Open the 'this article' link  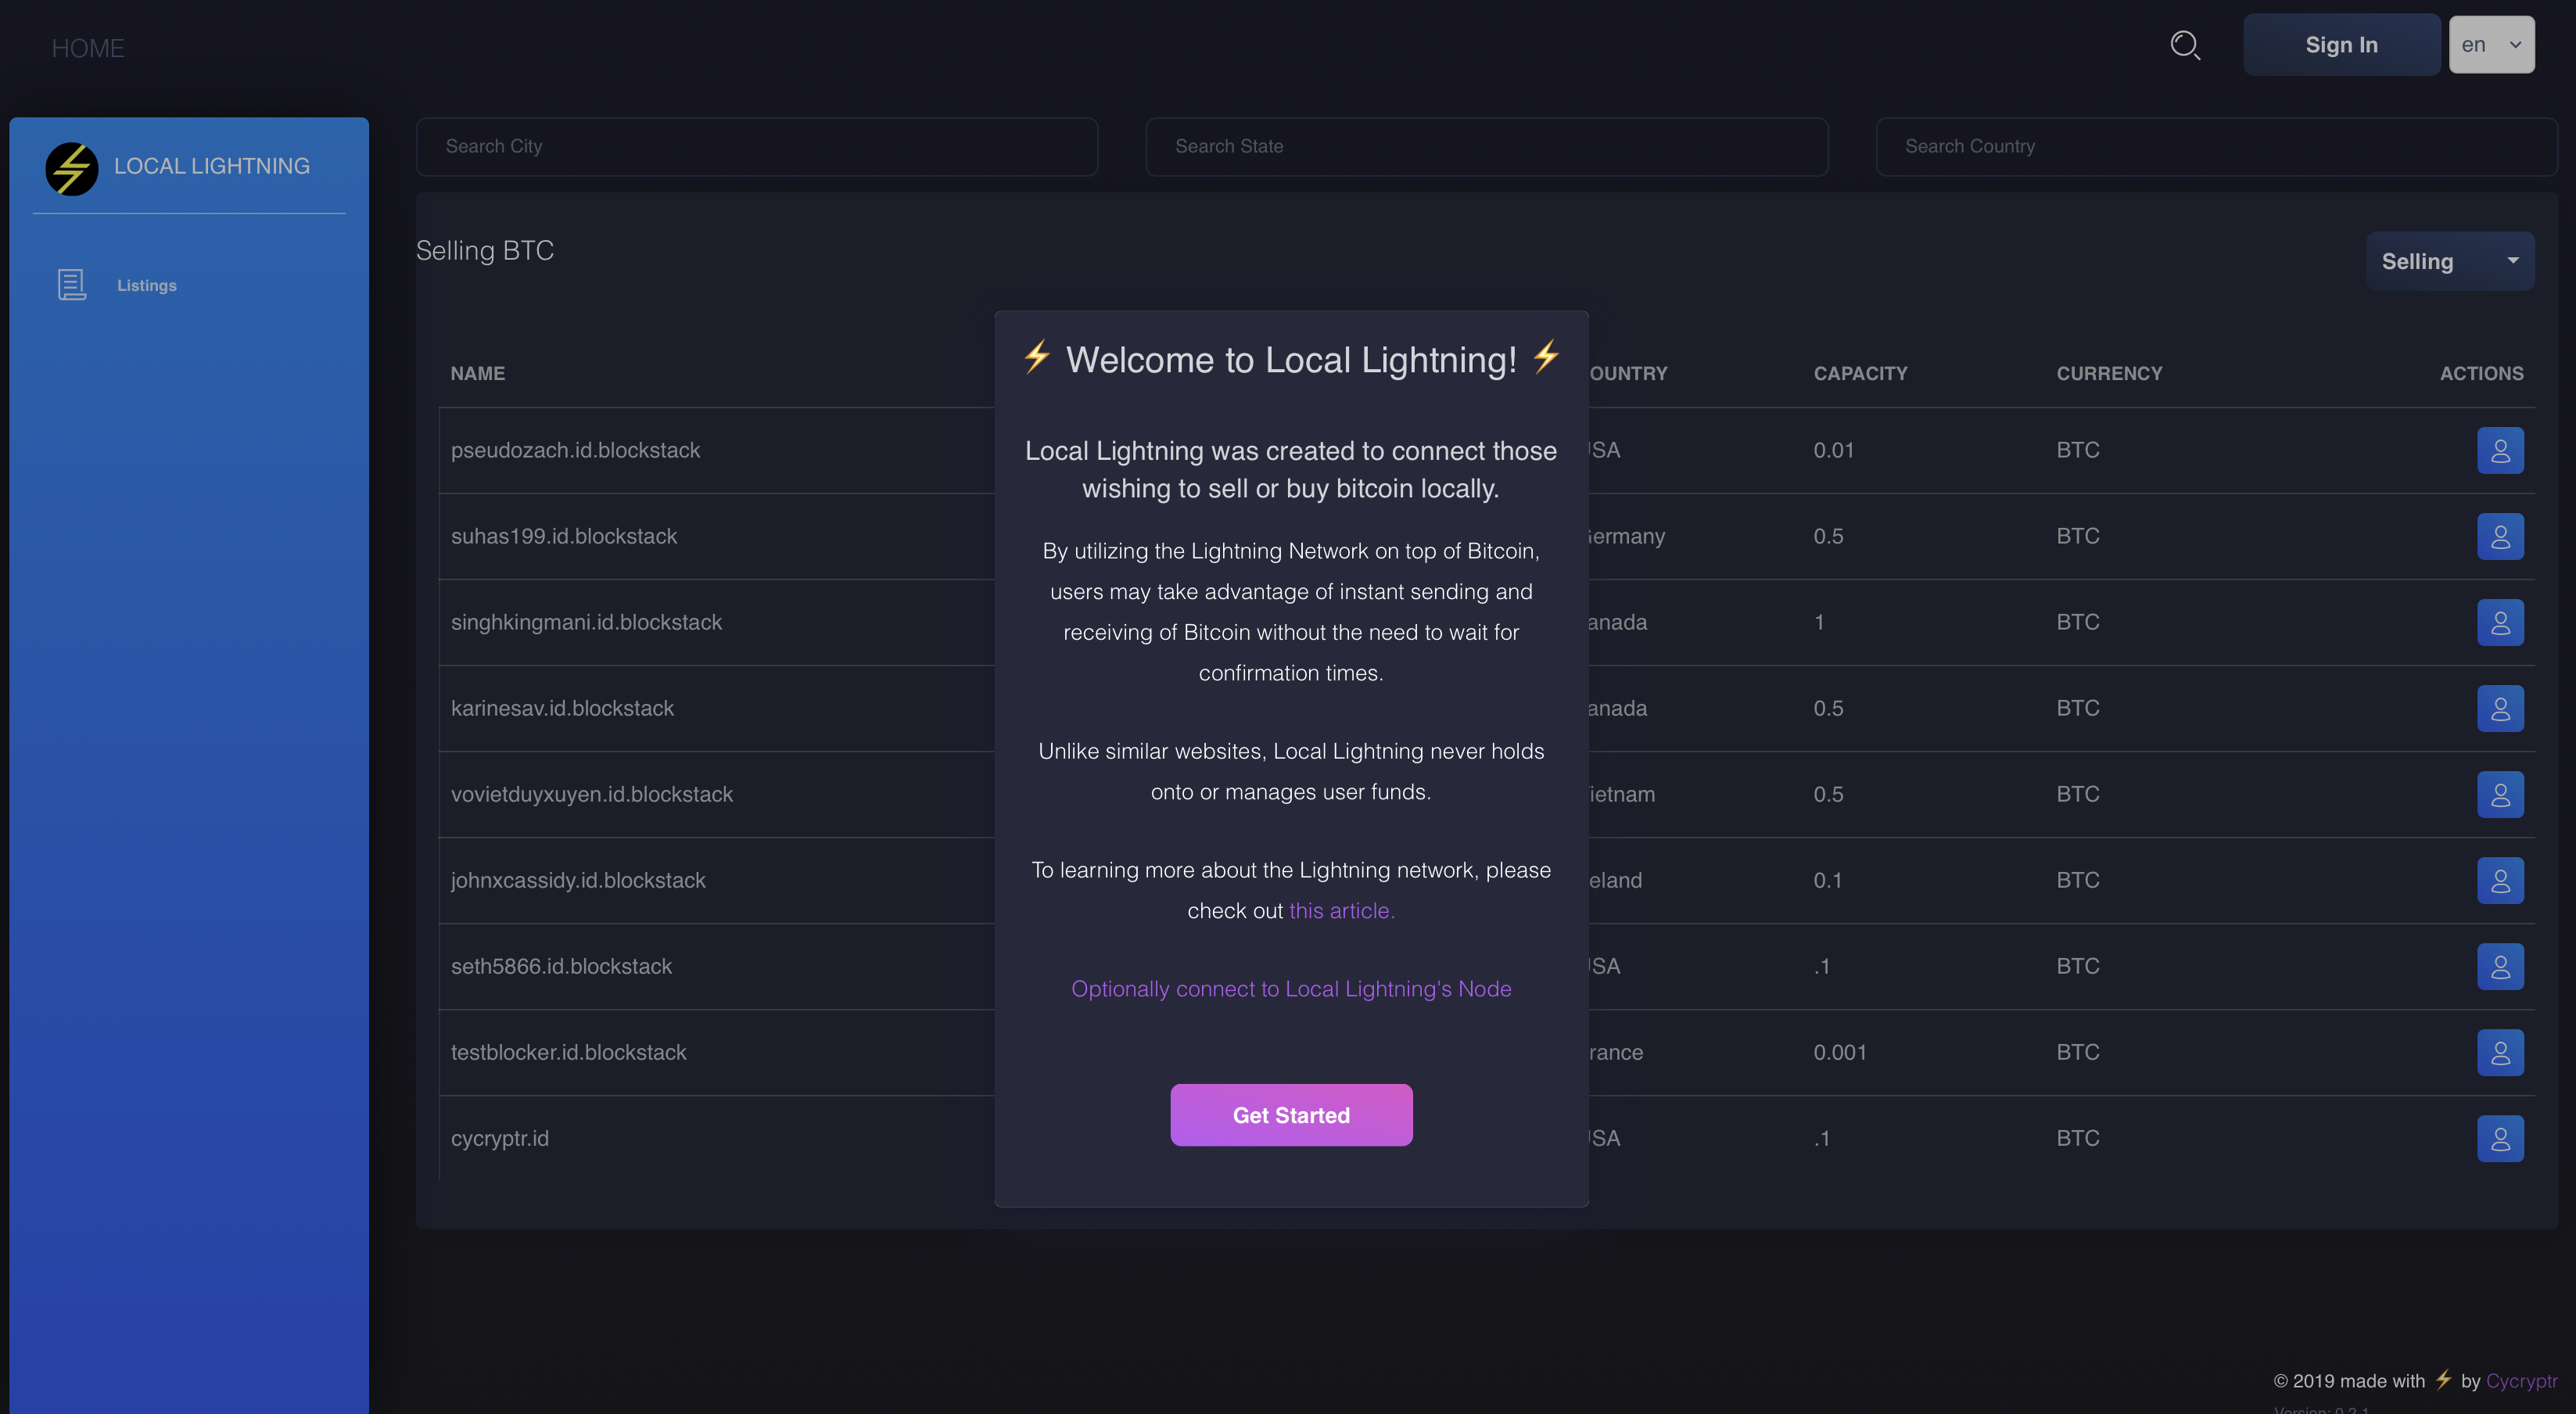pyautogui.click(x=1341, y=911)
